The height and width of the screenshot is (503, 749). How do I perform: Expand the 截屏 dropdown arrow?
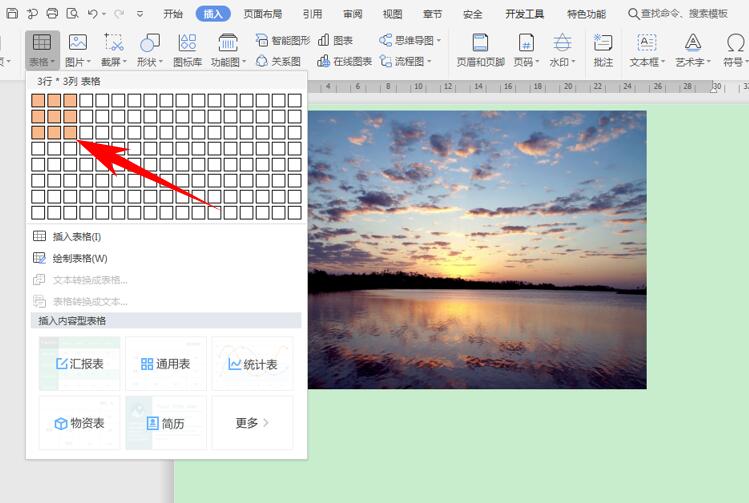click(x=125, y=62)
